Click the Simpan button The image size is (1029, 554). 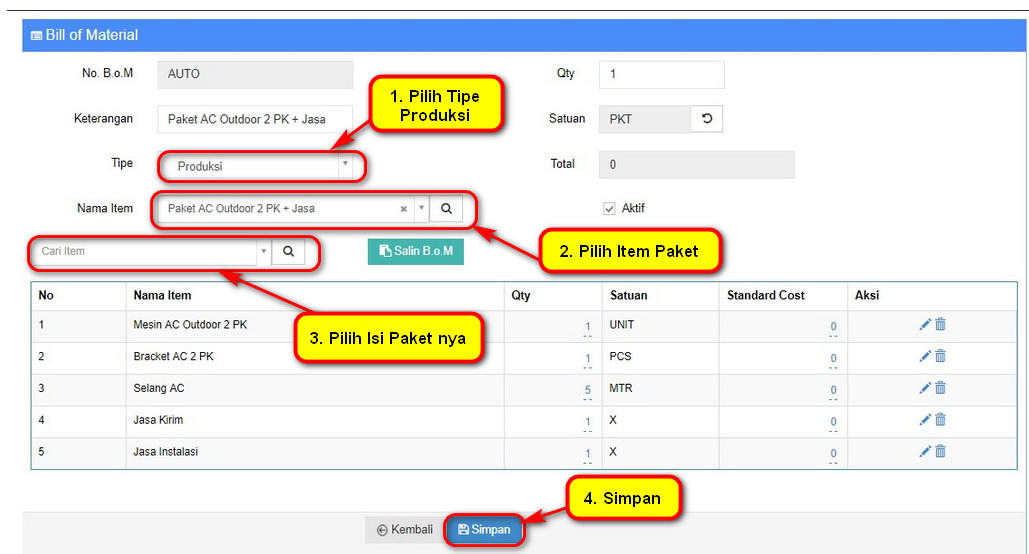click(x=485, y=530)
